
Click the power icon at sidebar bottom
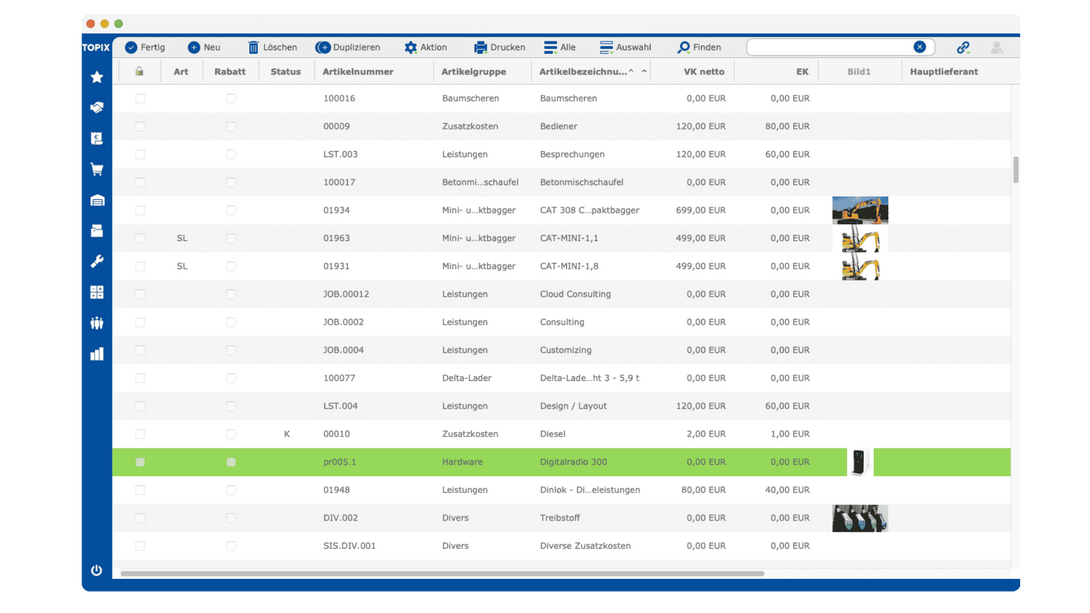[97, 570]
